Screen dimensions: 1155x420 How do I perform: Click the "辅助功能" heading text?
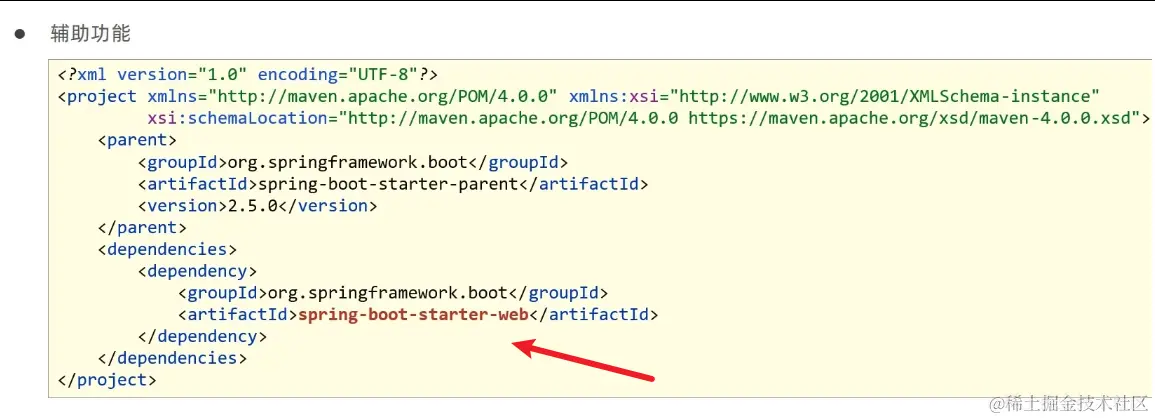91,34
